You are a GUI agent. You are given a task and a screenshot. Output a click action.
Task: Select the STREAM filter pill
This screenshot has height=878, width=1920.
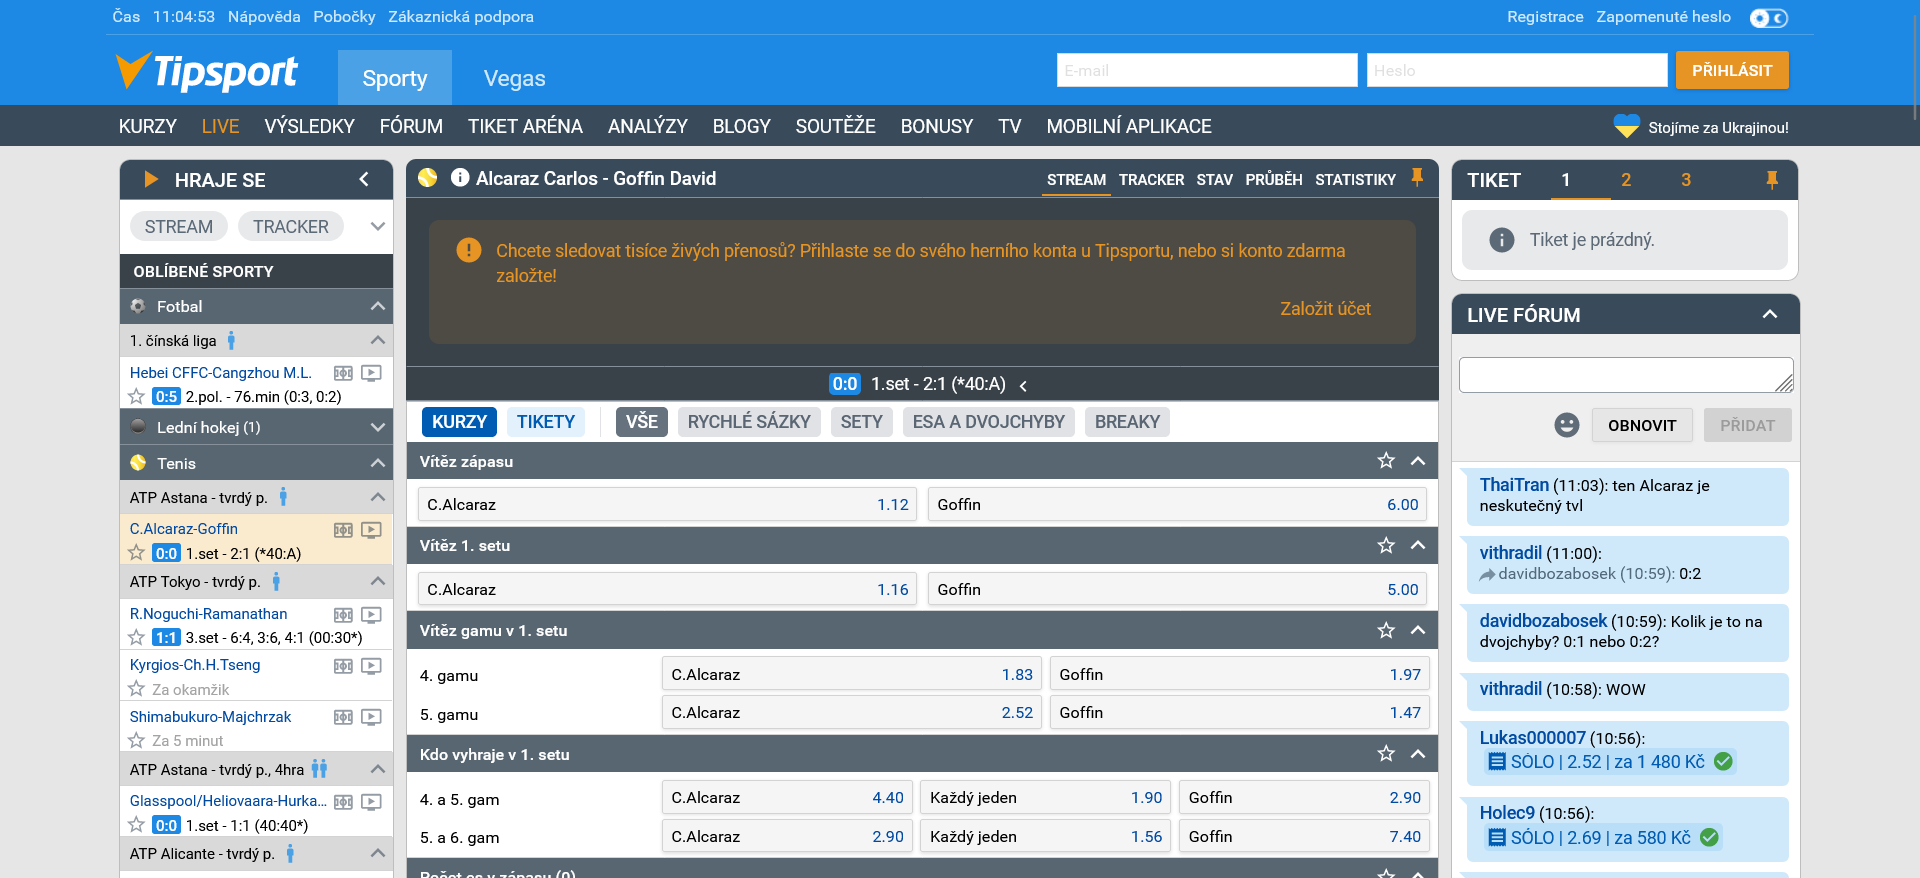pyautogui.click(x=179, y=226)
